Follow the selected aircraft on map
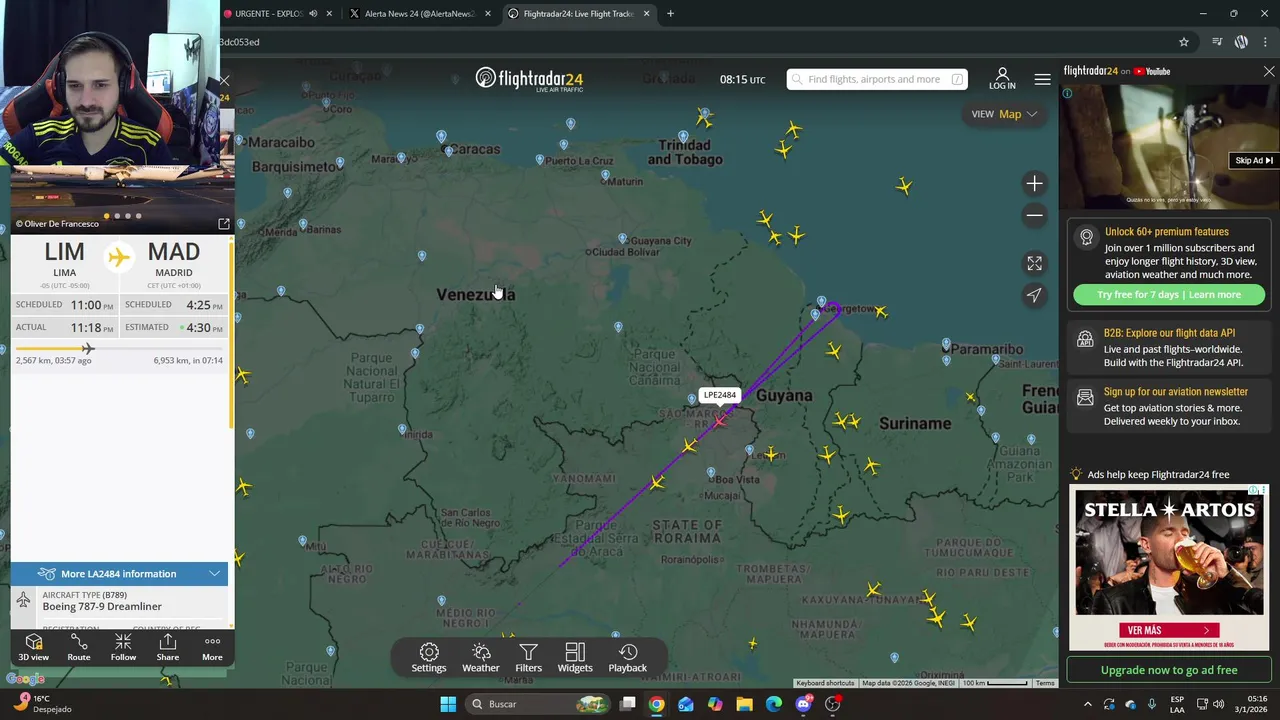Screen dimensions: 1280x720 click(x=123, y=647)
